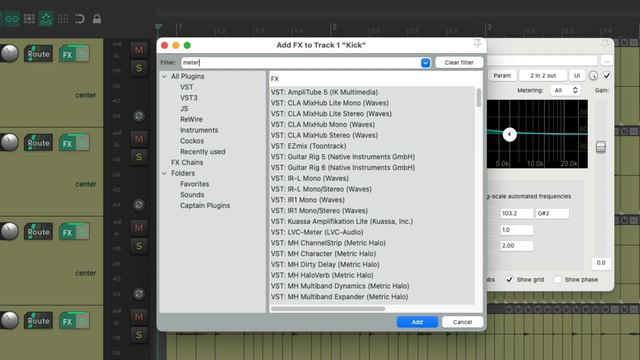Image resolution: width=640 pixels, height=360 pixels.
Task: Cancel the Add FX dialog
Action: 462,322
